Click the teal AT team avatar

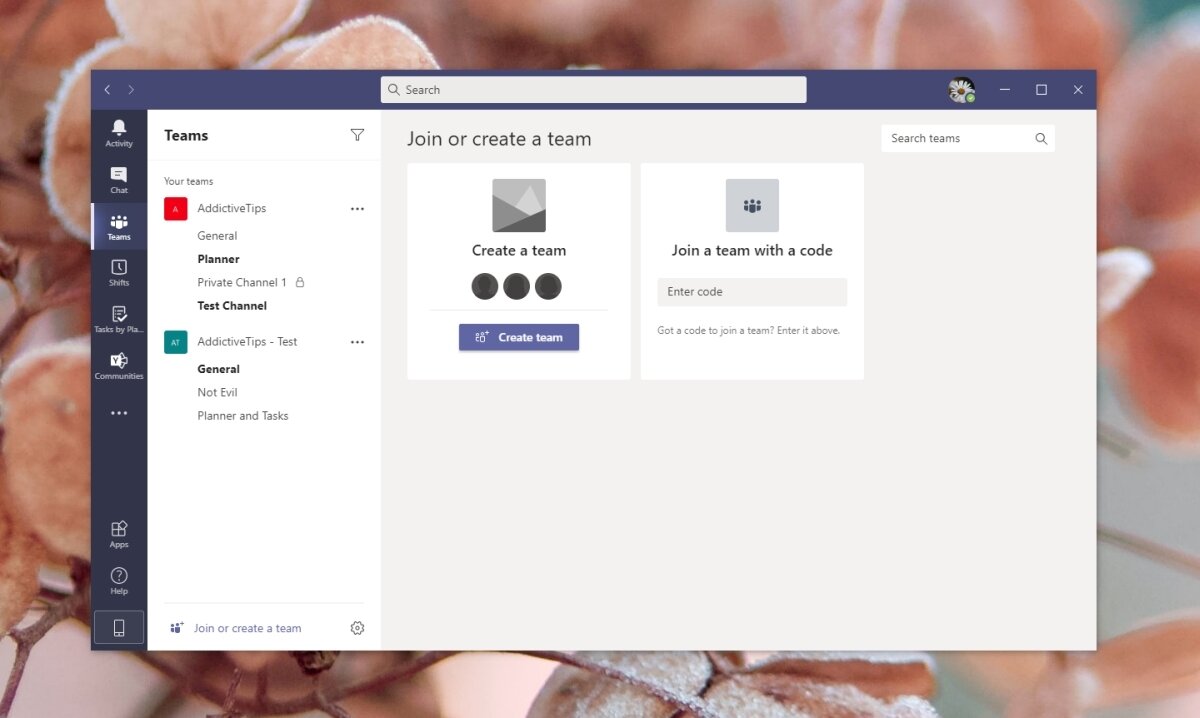tap(176, 342)
